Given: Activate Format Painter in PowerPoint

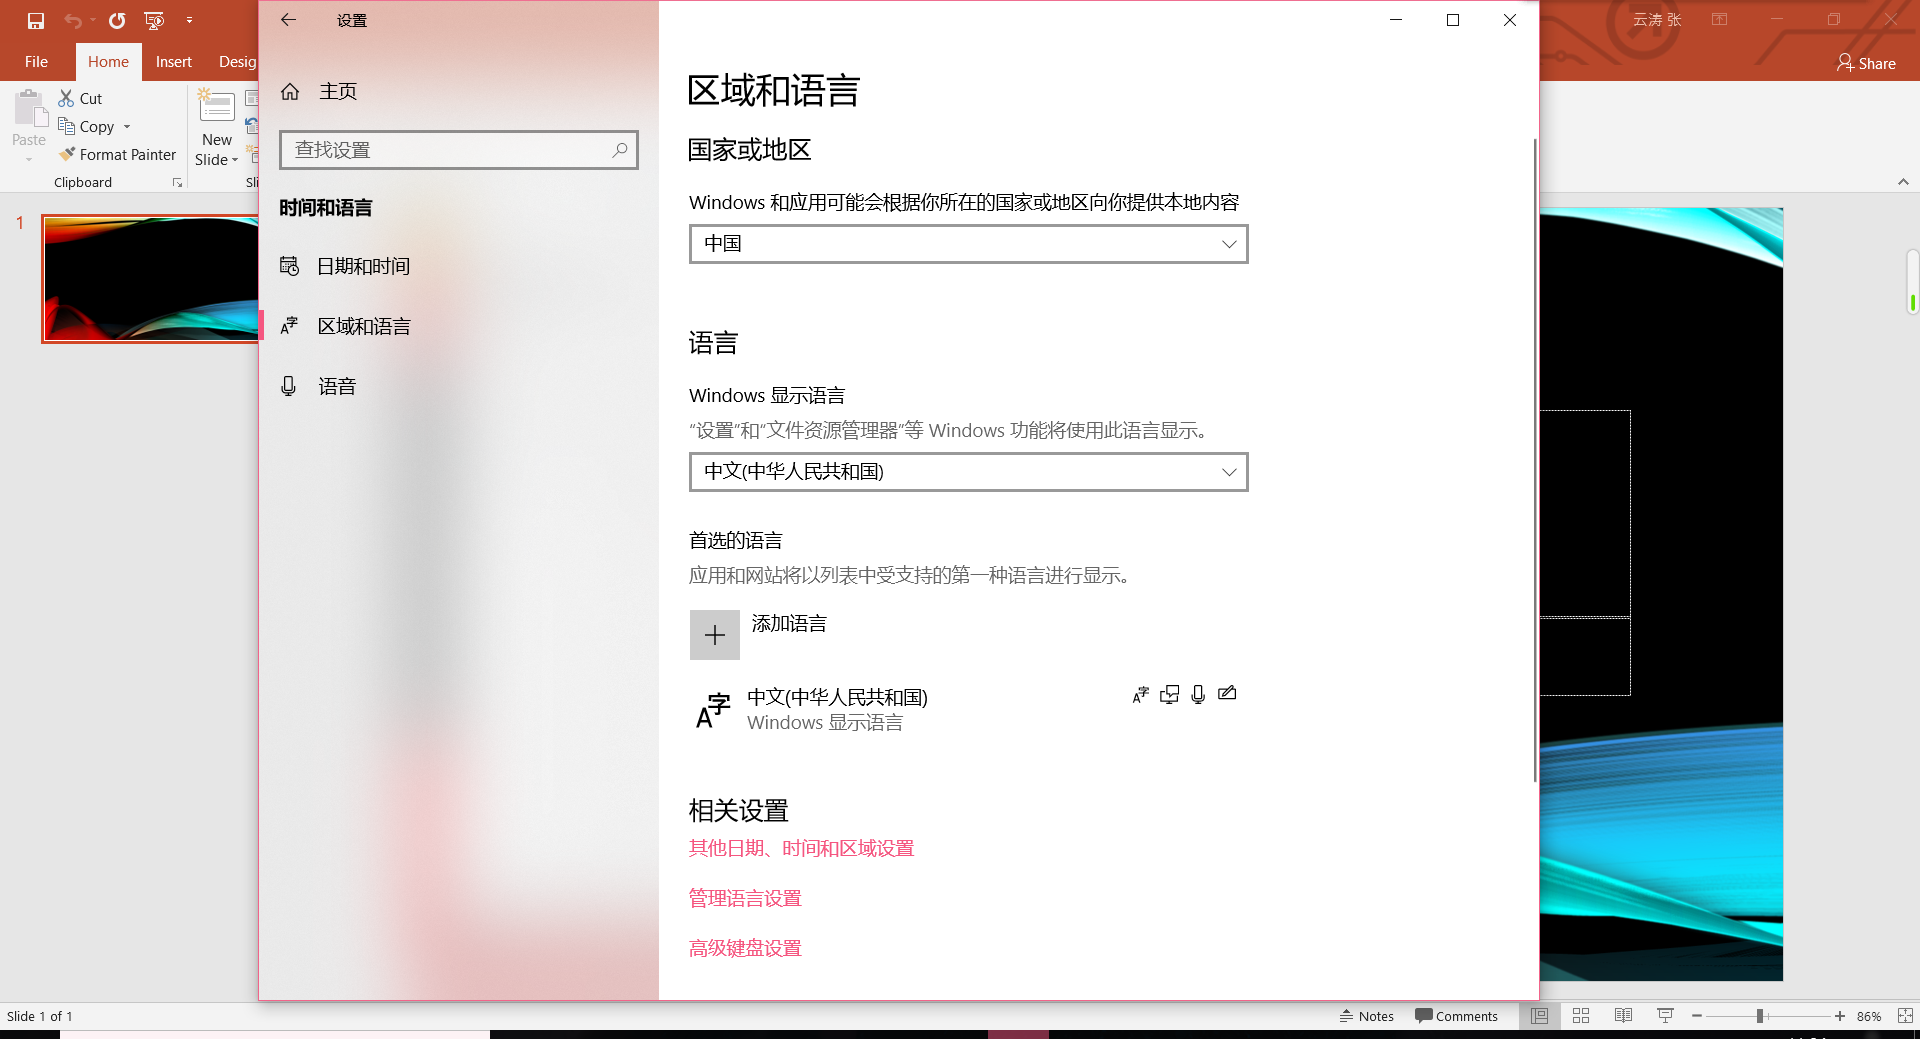Looking at the screenshot, I should pyautogui.click(x=117, y=154).
